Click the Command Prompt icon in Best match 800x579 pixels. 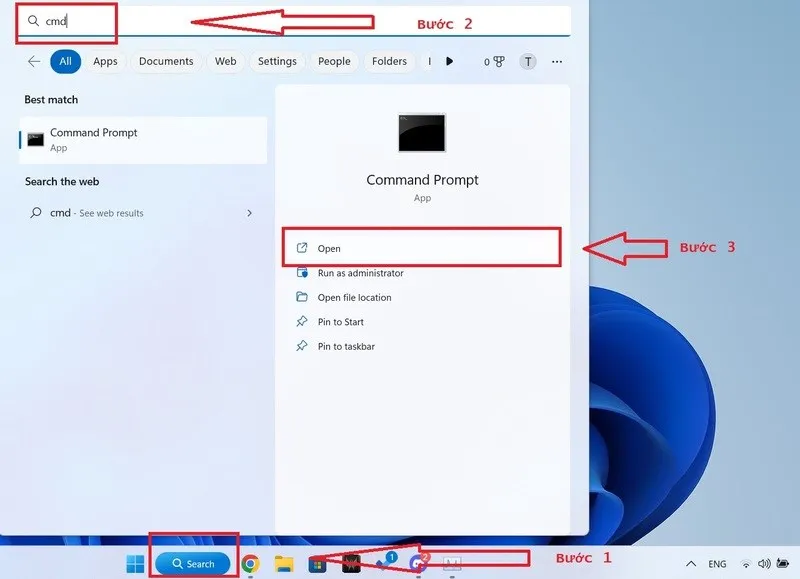coord(36,140)
